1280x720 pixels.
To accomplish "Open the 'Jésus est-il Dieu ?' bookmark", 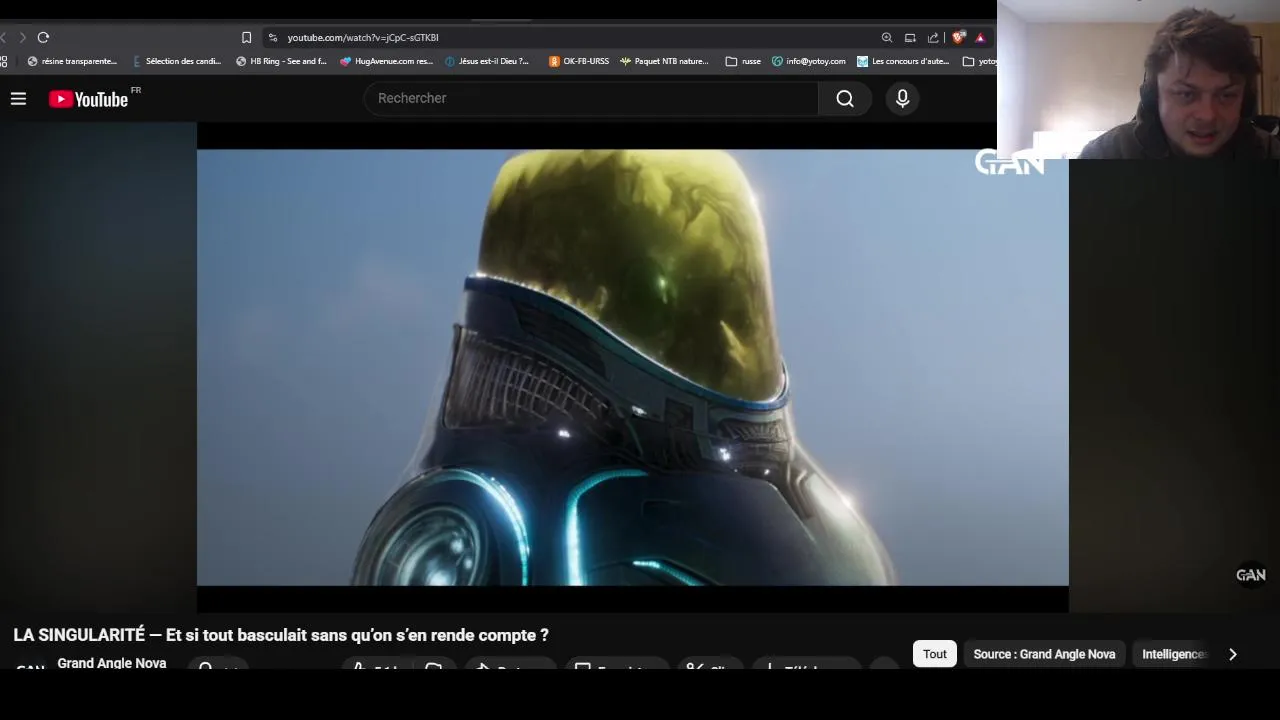I will [x=487, y=61].
